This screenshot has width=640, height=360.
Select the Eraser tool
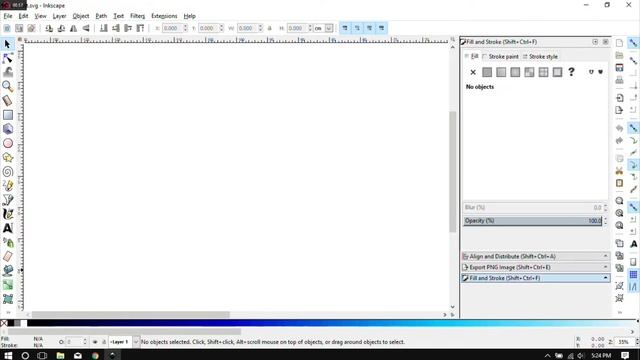pos(7,256)
